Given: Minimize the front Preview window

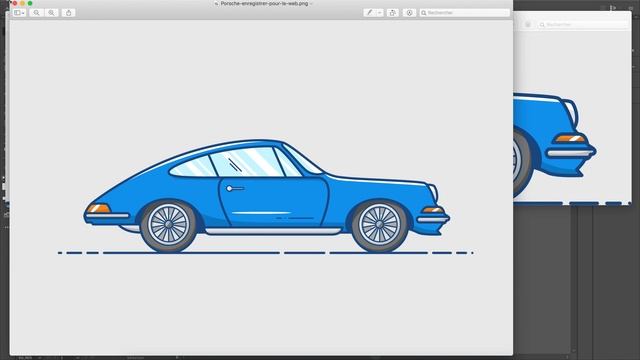Looking at the screenshot, I should point(22,3).
